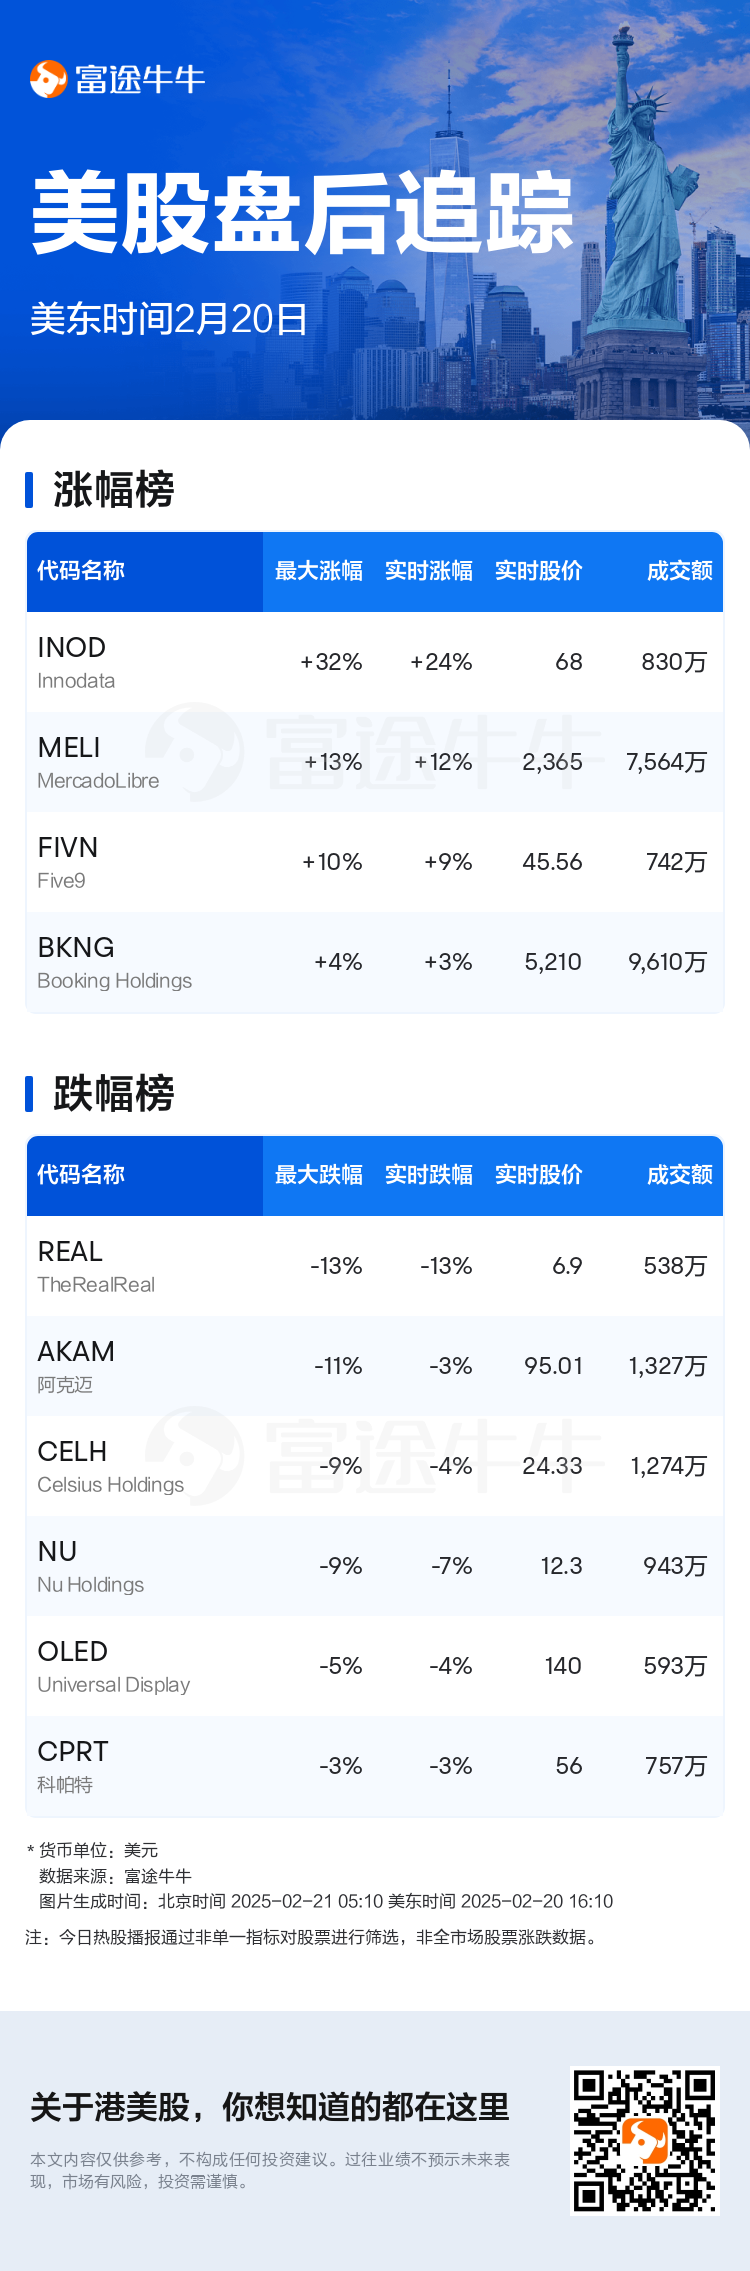Select the 最大涨幅 column header
750x2271 pixels.
318,571
